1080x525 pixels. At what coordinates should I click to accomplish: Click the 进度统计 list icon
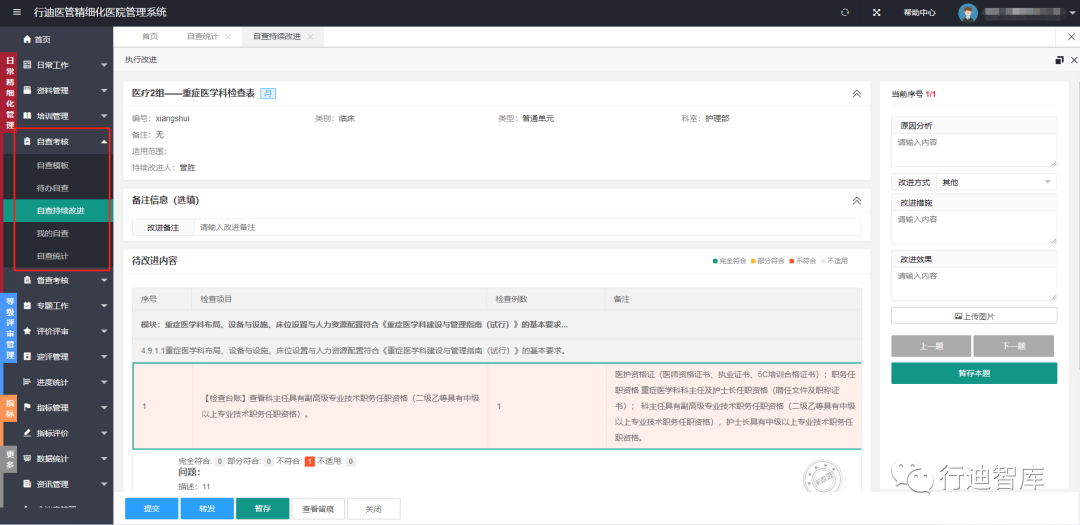coord(27,382)
